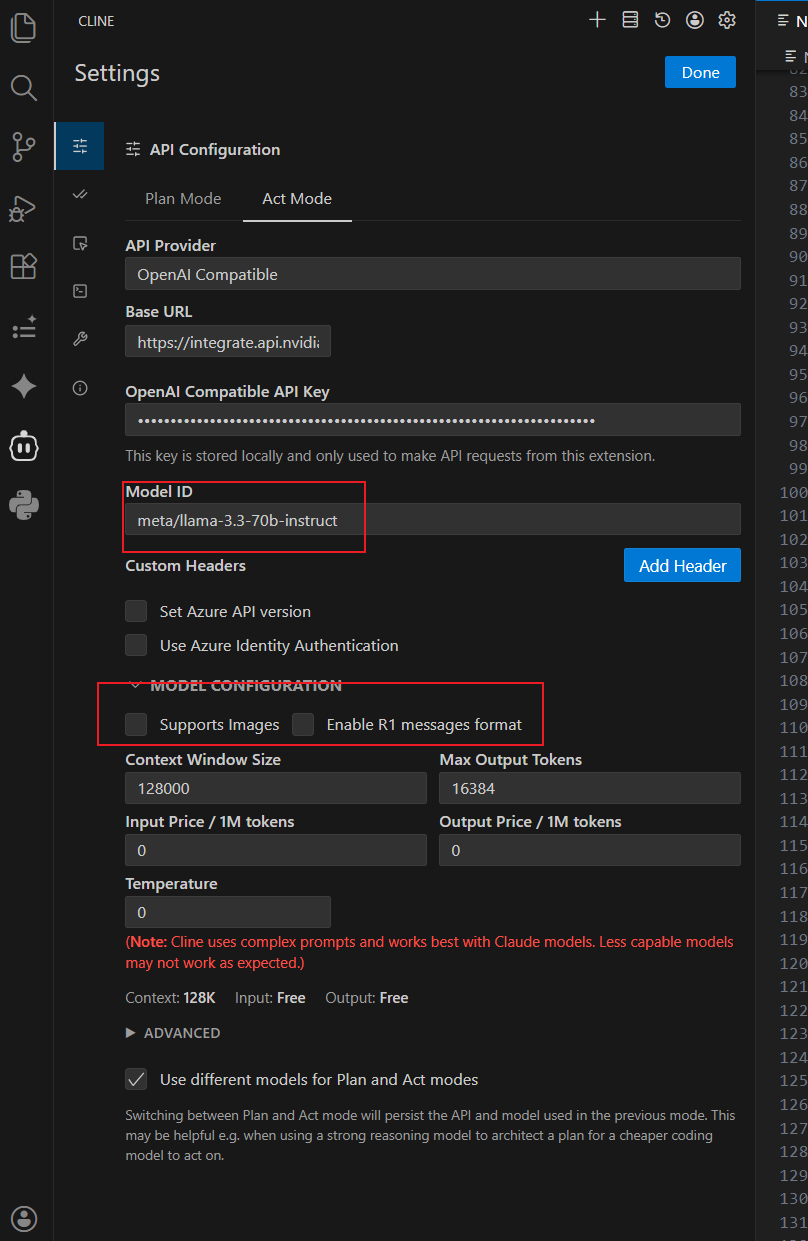
Task: Open Cline account profile icon
Action: (x=695, y=20)
